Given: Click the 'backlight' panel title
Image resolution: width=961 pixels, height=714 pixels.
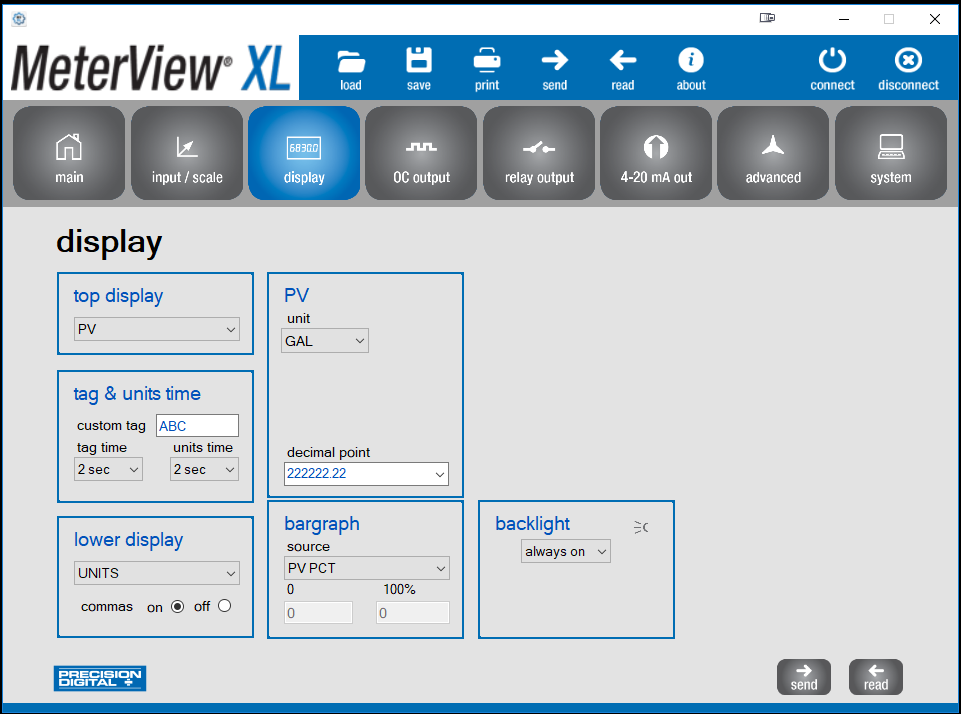Looking at the screenshot, I should point(533,524).
